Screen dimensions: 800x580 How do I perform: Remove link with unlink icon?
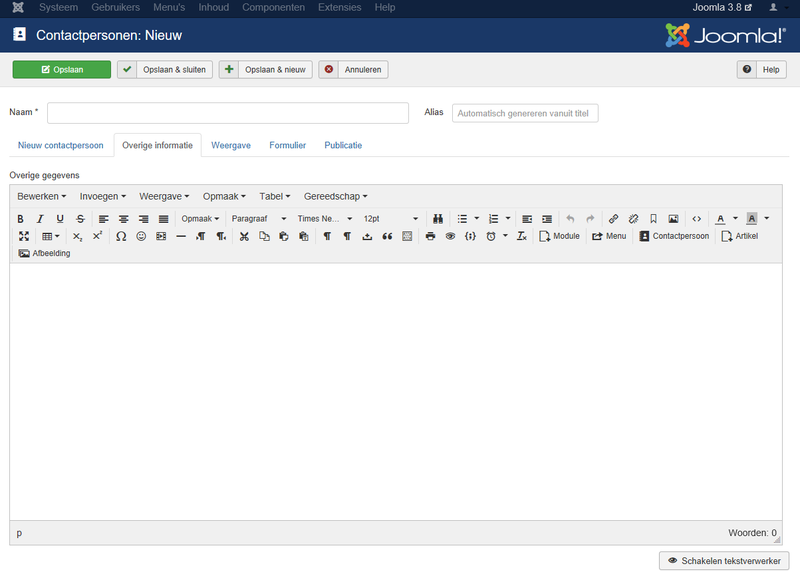pyautogui.click(x=634, y=219)
